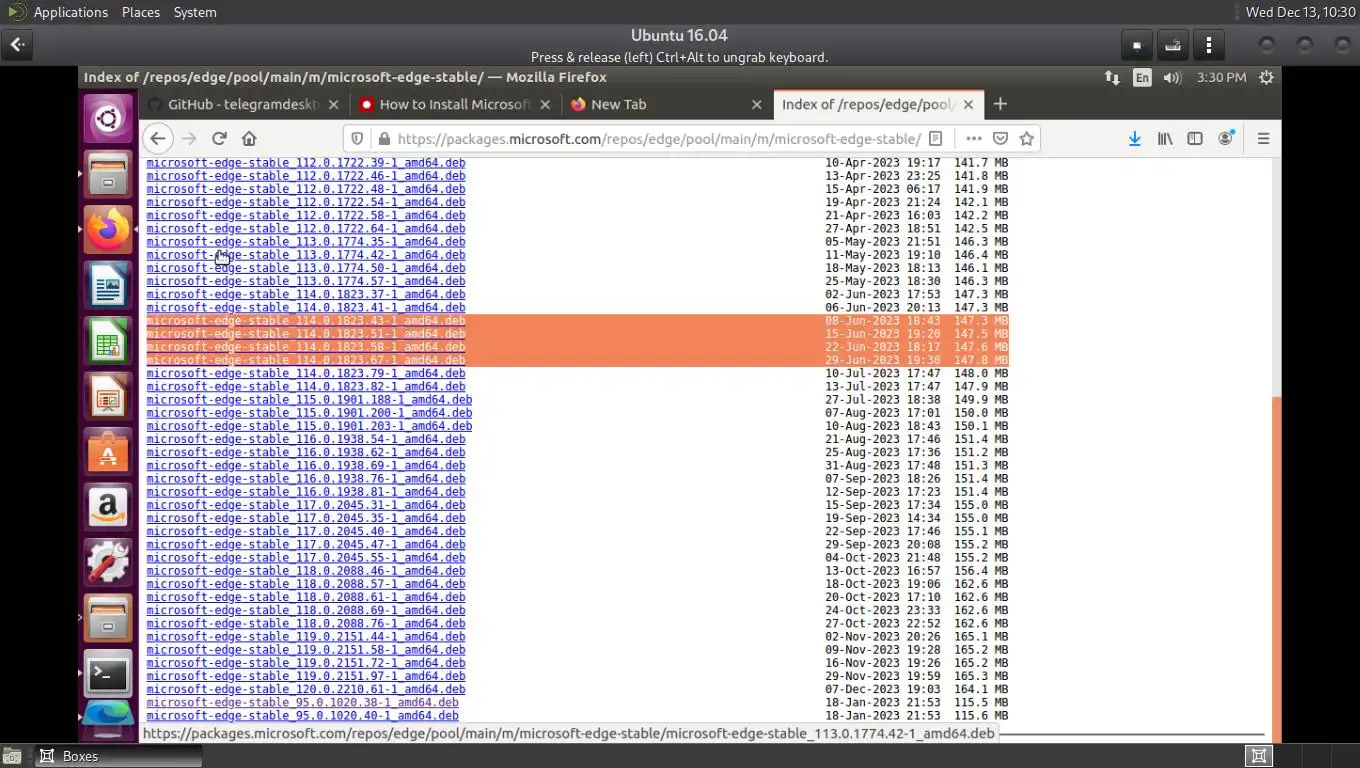Open page actions three-dot menu
The image size is (1360, 768).
click(x=973, y=139)
